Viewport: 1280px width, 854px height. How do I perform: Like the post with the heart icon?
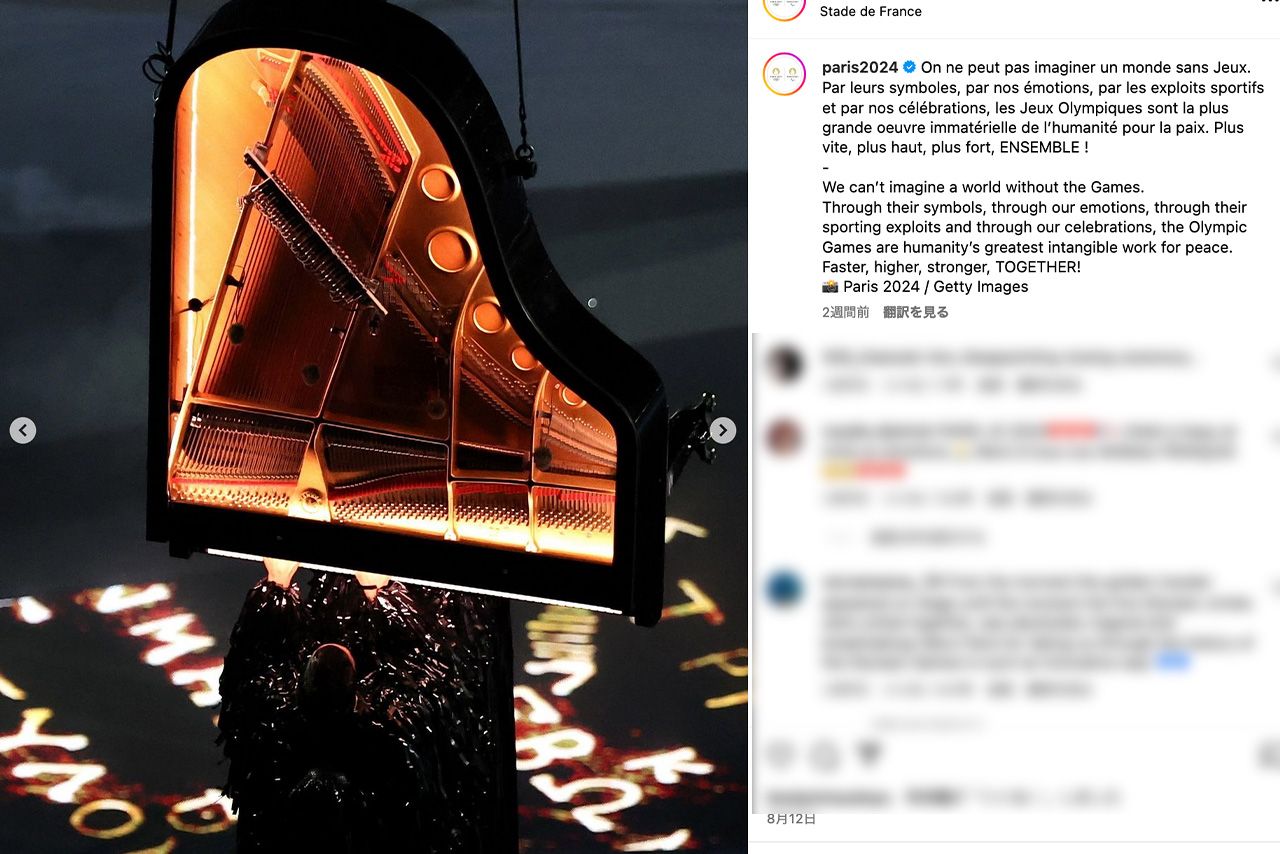[x=781, y=755]
